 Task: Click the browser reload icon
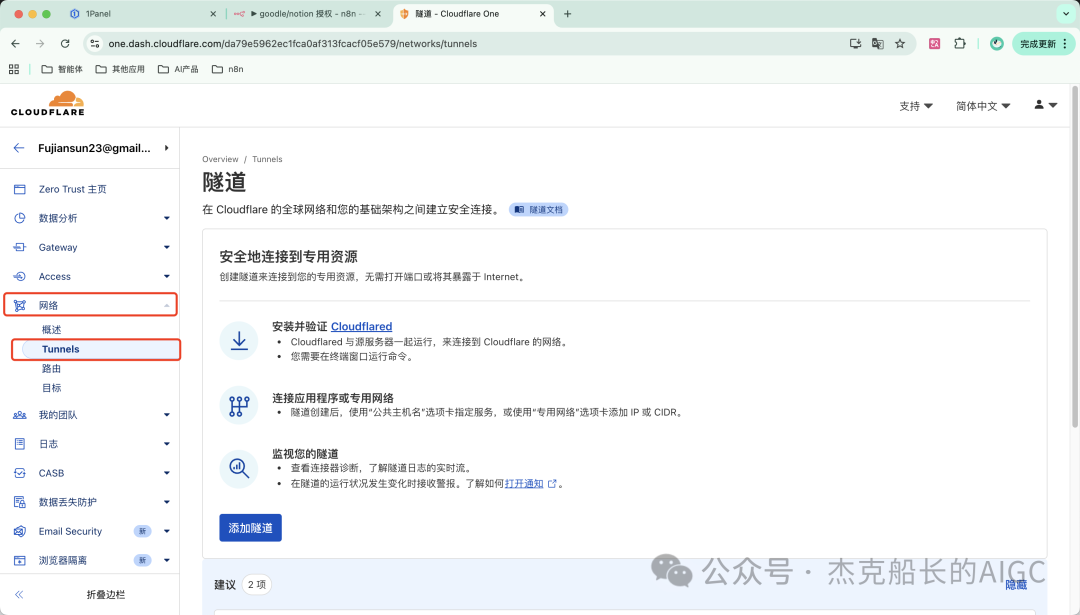click(x=65, y=43)
